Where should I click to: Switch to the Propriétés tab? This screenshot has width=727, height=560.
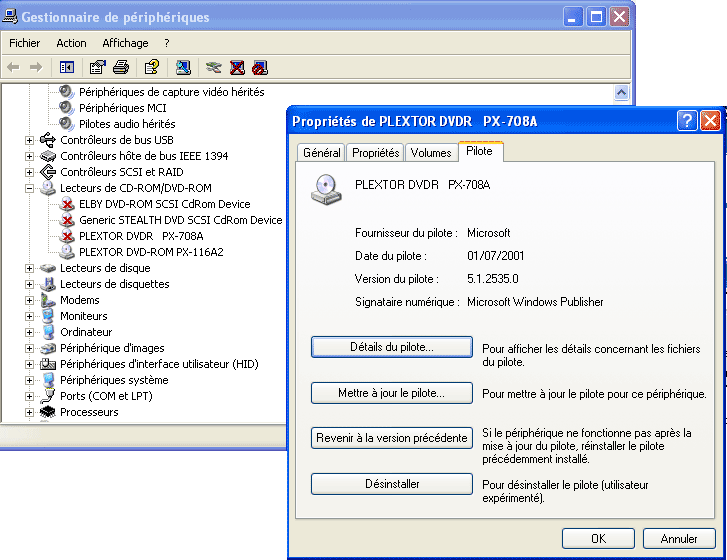[x=376, y=153]
